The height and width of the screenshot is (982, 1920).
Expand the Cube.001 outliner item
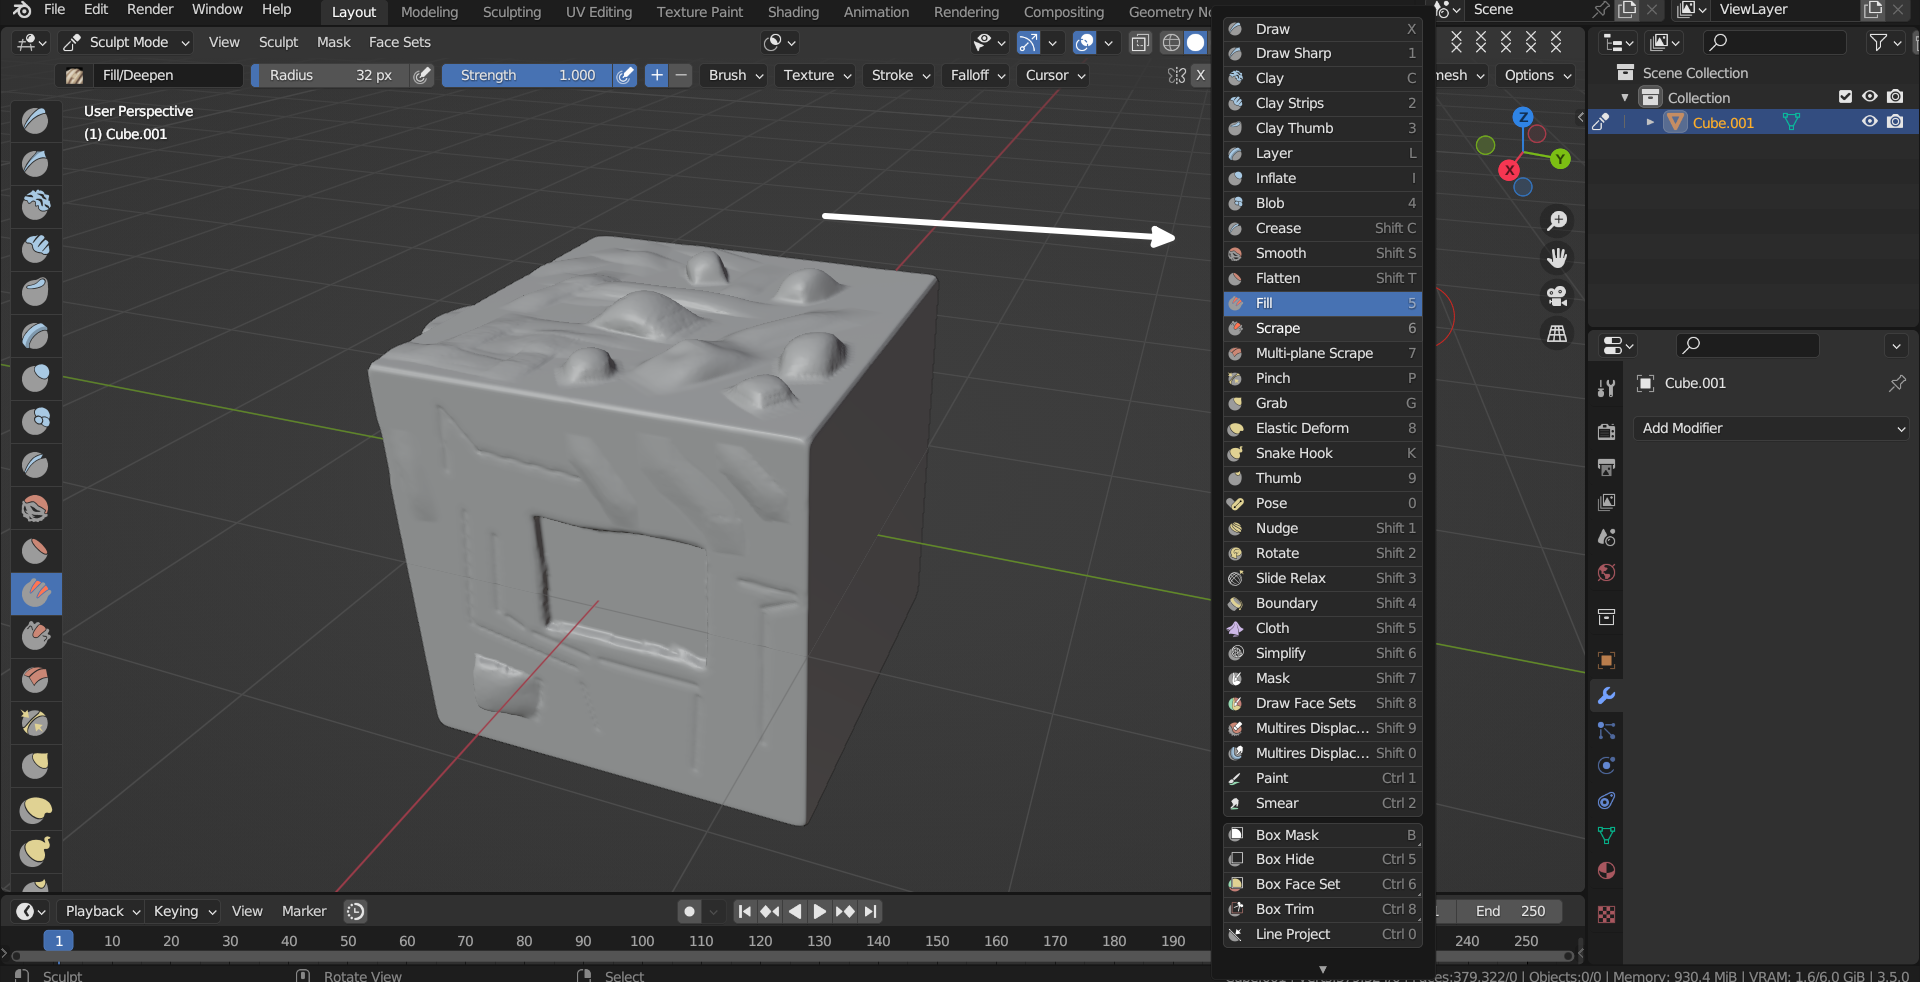point(1650,122)
